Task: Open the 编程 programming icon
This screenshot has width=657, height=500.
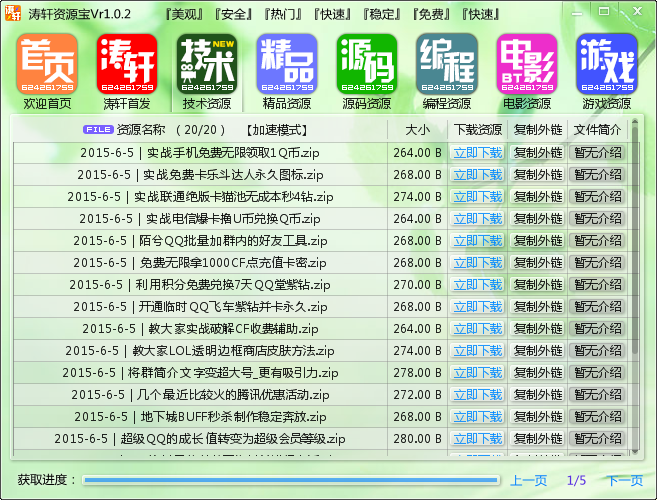Action: click(x=447, y=64)
